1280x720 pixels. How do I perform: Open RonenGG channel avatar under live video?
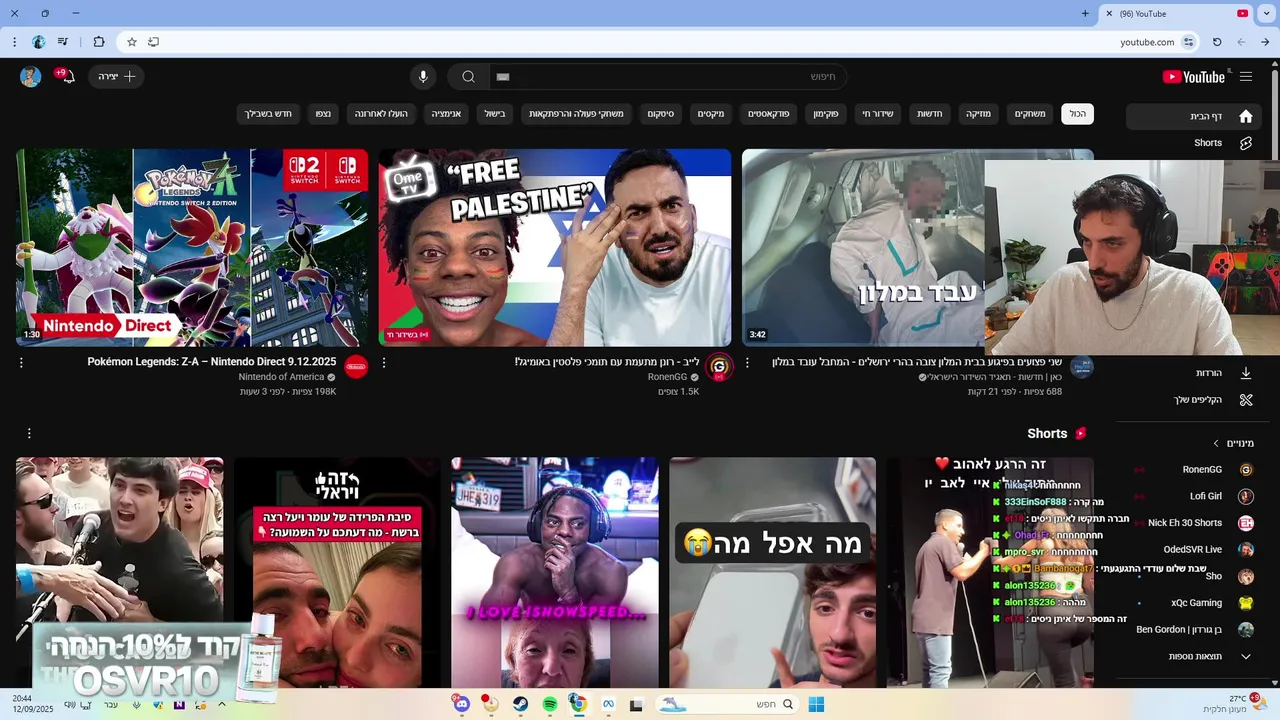tap(719, 367)
